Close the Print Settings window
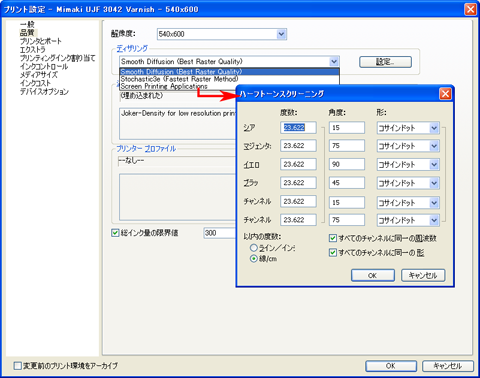This screenshot has height=378, width=480. (470, 9)
